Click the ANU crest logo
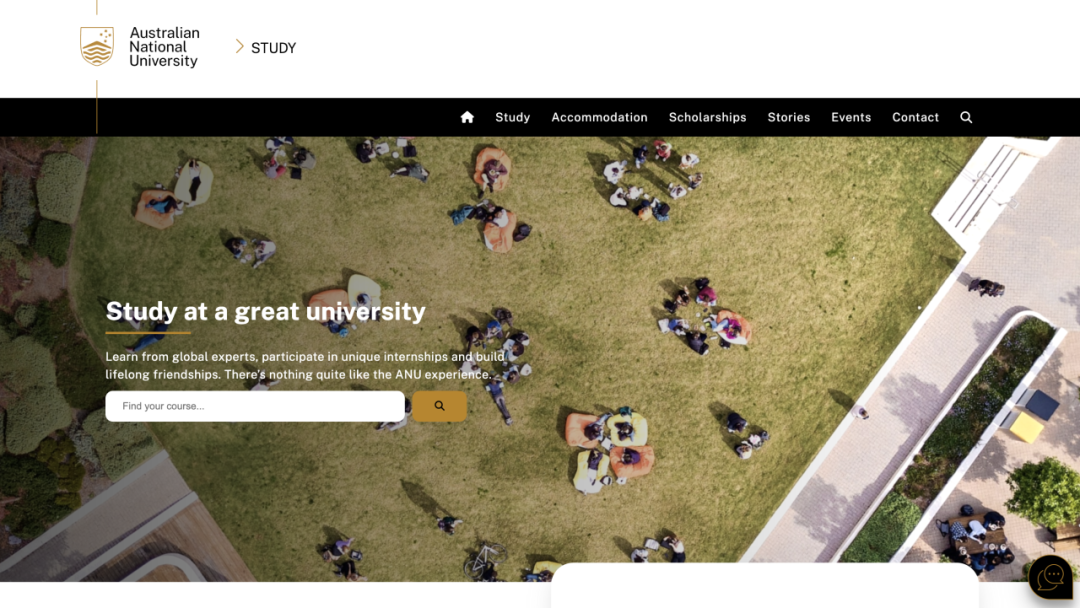This screenshot has height=608, width=1080. [x=97, y=47]
